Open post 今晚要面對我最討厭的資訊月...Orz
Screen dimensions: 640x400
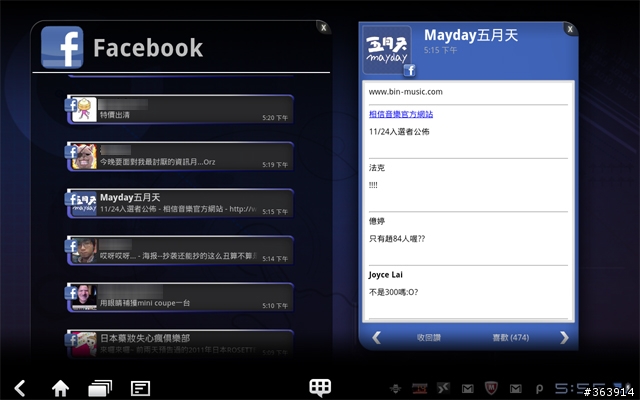click(x=180, y=156)
